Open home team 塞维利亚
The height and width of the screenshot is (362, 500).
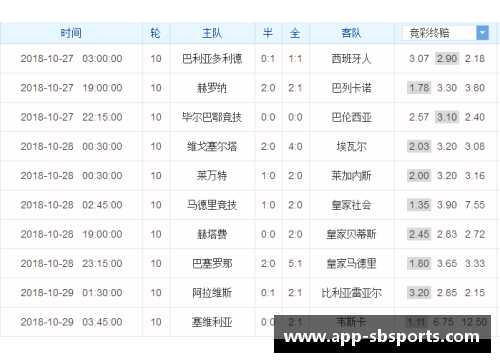click(212, 322)
